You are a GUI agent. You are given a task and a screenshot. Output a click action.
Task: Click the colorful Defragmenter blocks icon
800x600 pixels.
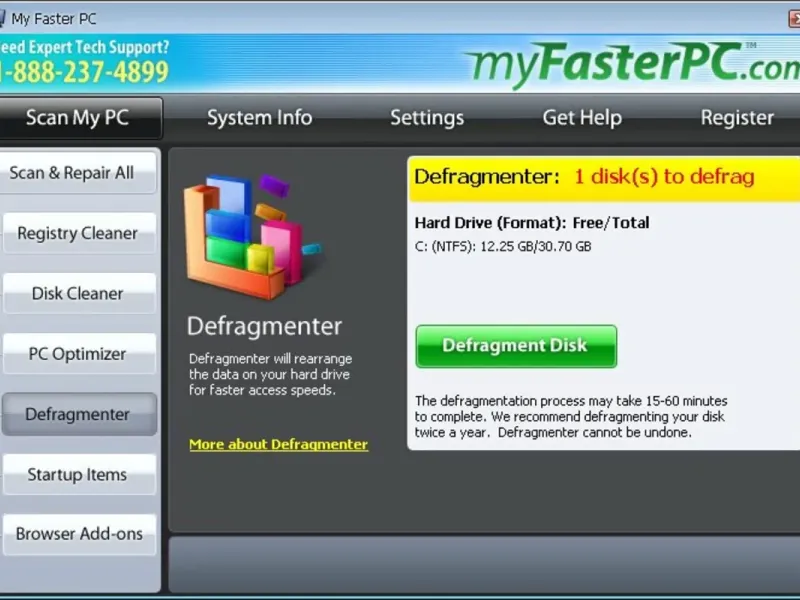tap(252, 237)
